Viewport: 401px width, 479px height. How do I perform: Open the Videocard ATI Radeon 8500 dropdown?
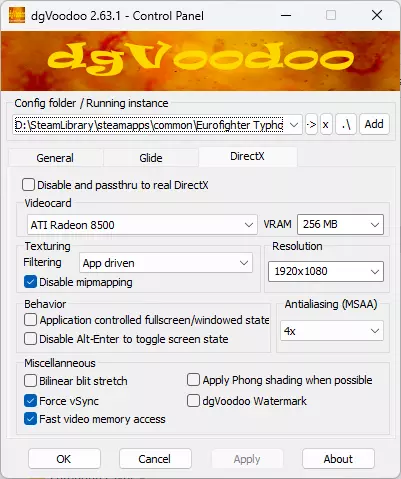(x=142, y=225)
